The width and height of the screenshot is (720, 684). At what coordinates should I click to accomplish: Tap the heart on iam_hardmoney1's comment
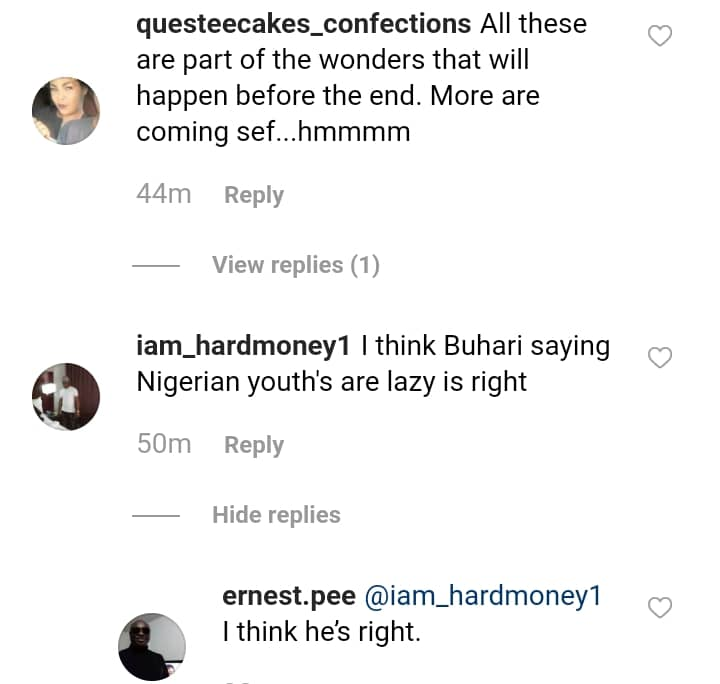pos(660,358)
